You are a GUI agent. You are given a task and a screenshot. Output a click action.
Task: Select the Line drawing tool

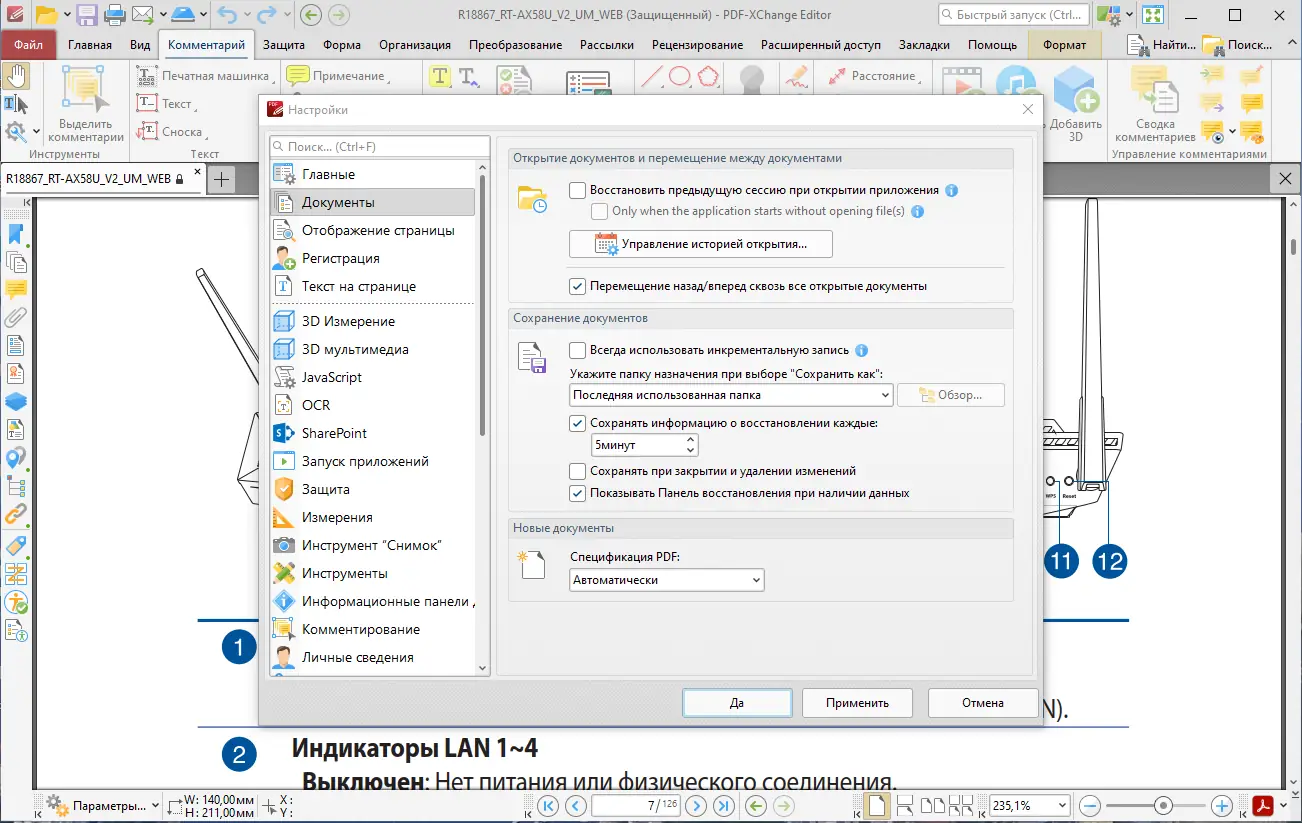[652, 76]
